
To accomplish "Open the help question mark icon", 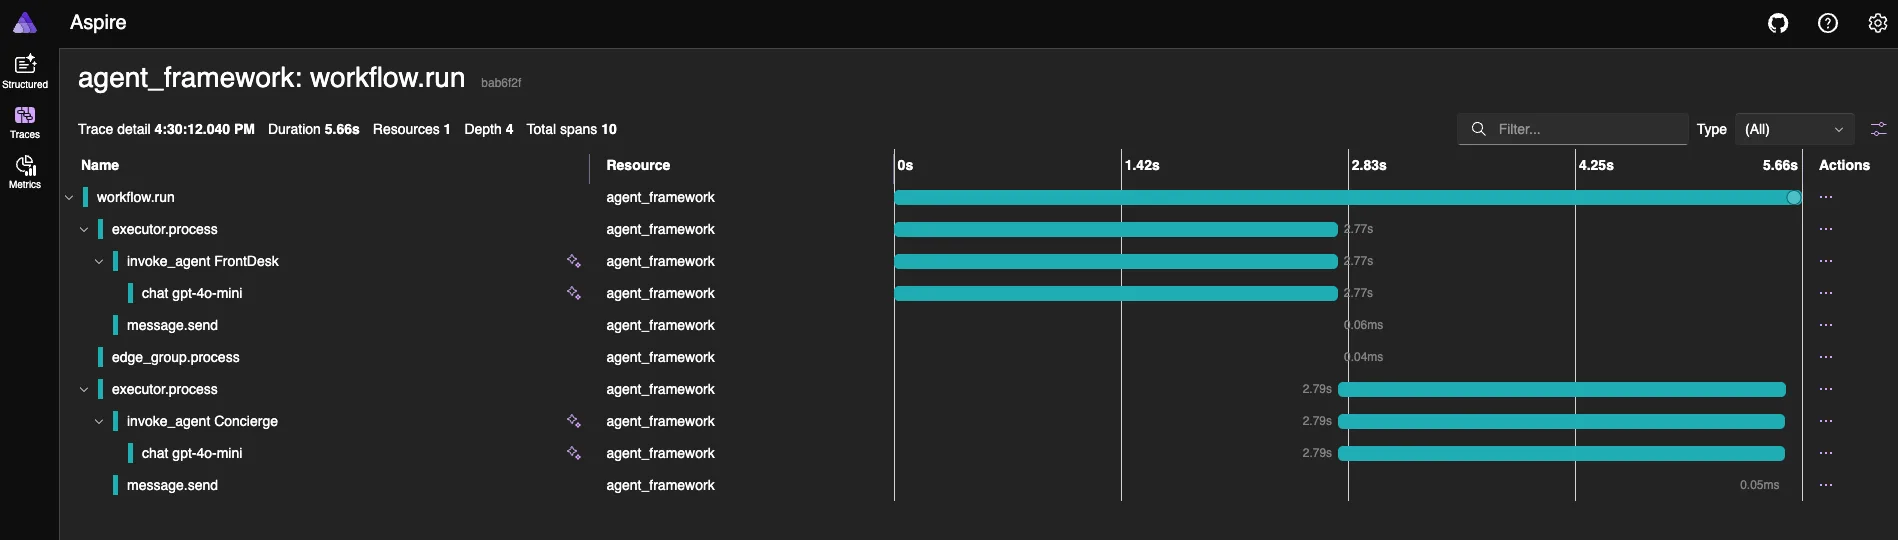I will 1828,23.
